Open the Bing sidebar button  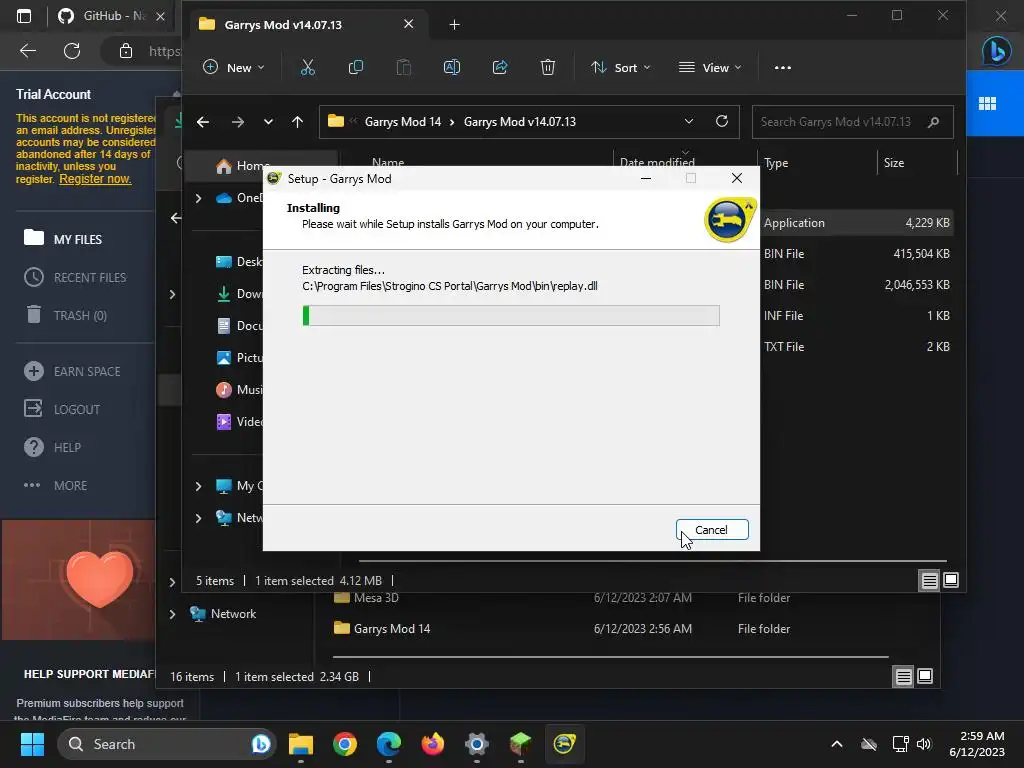point(997,51)
